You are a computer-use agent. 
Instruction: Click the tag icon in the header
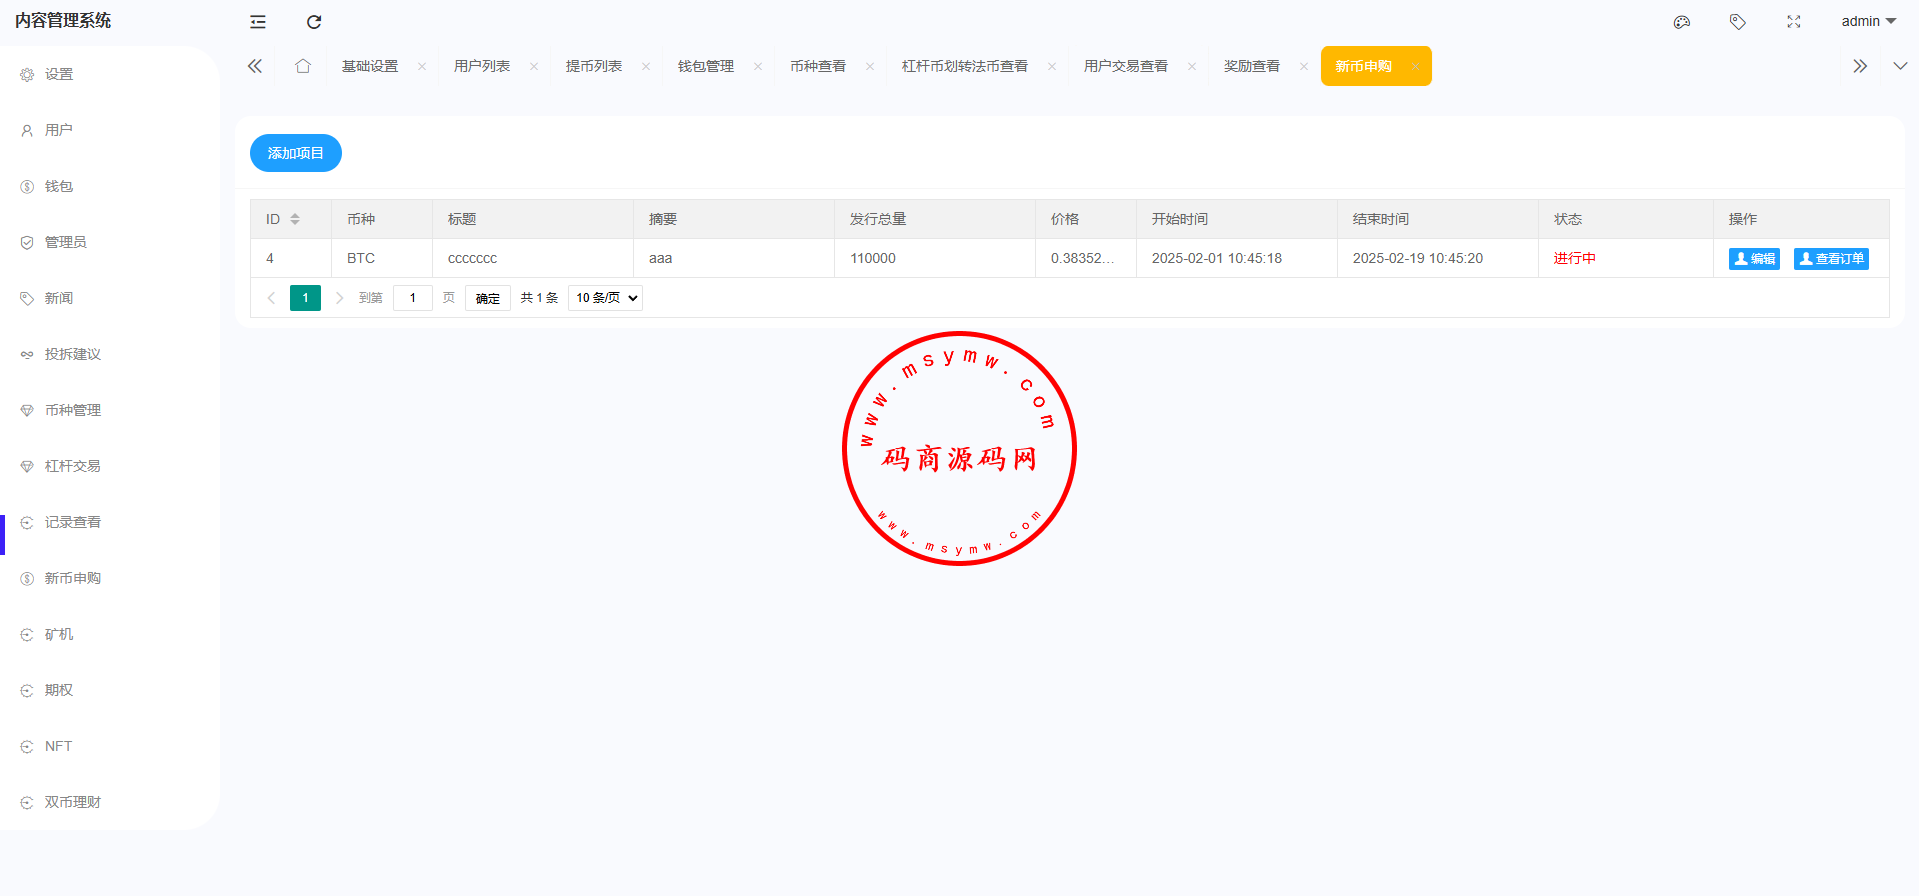click(x=1738, y=22)
